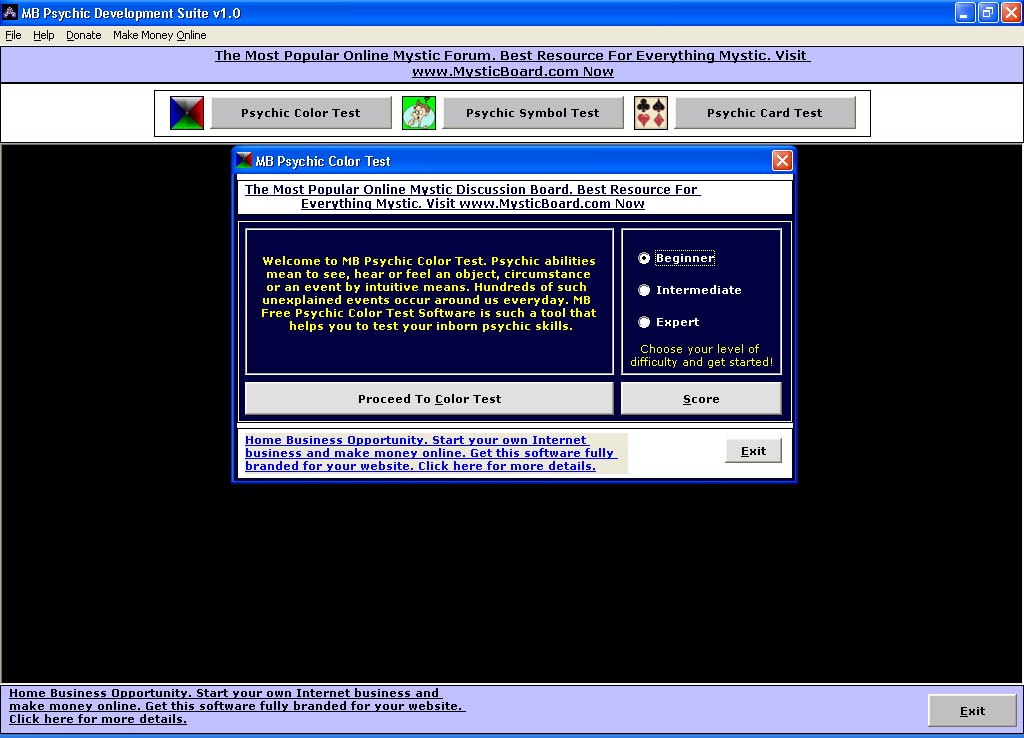
Task: Minimize the Psychic Development Suite window
Action: 965,12
